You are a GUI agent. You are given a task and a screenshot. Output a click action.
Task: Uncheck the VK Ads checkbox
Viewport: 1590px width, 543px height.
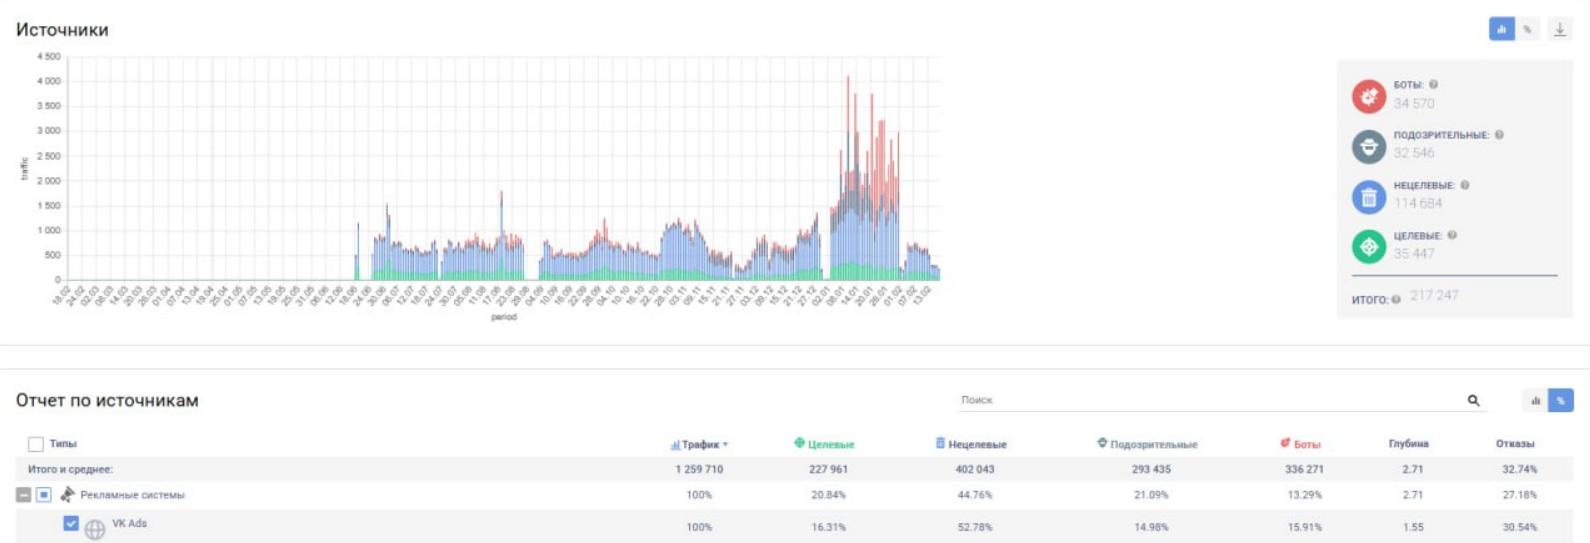pos(71,523)
